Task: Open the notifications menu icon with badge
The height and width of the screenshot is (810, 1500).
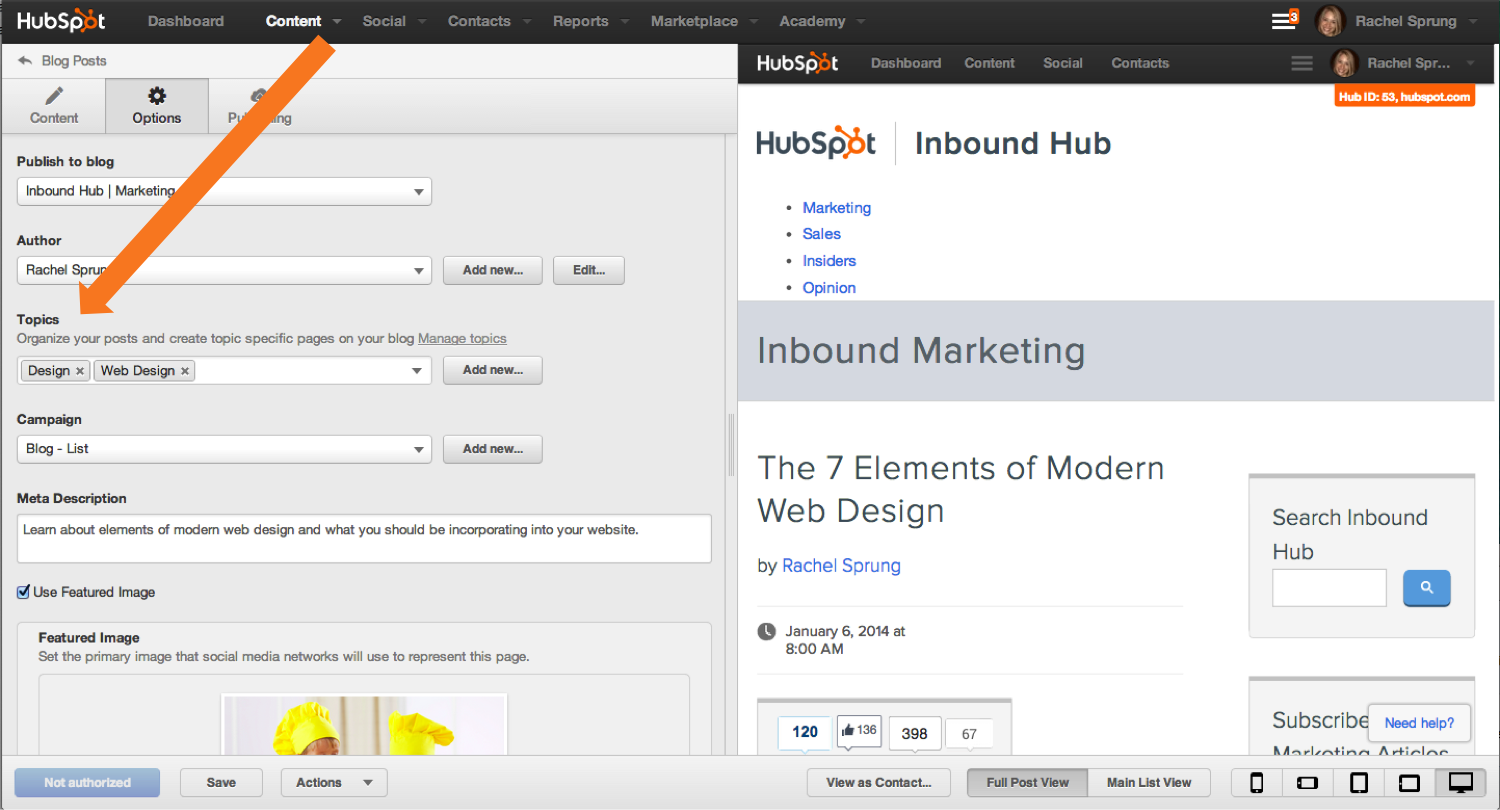Action: tap(1284, 20)
